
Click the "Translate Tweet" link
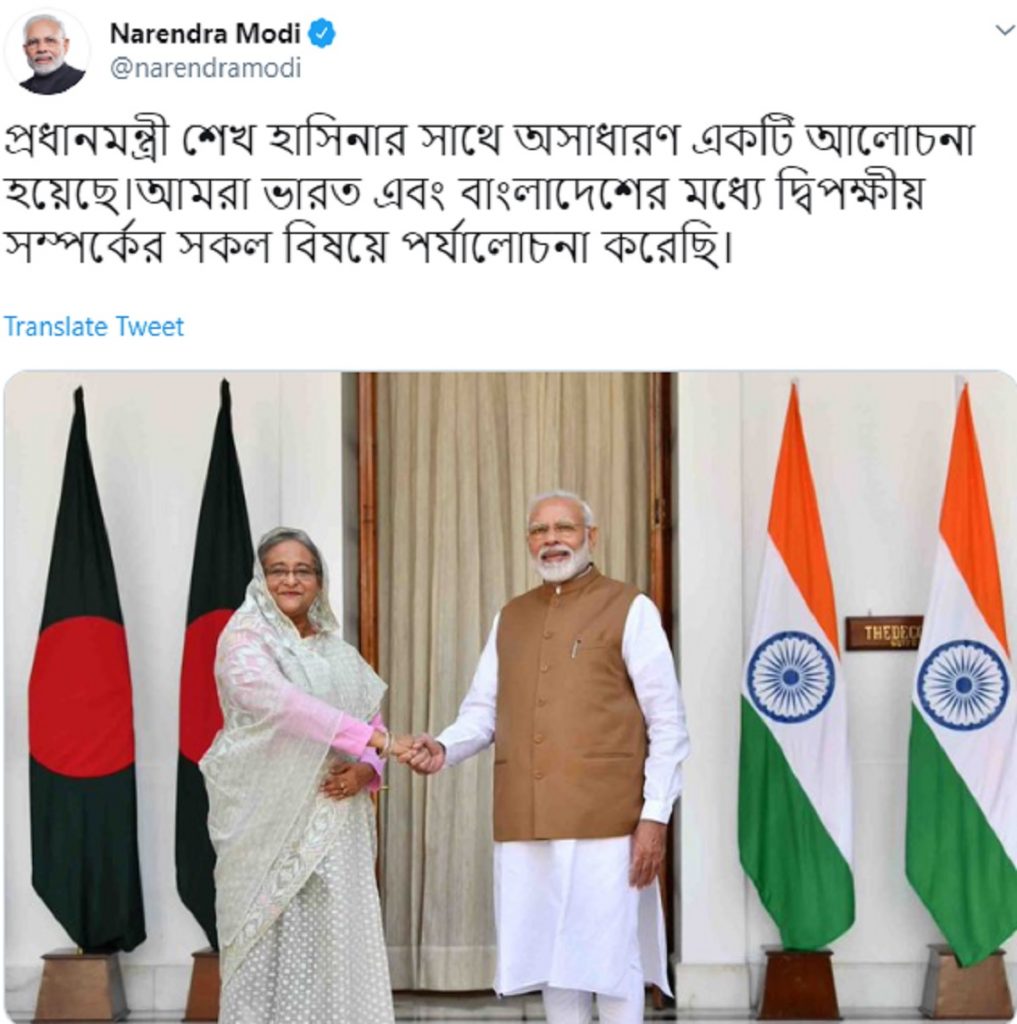tap(94, 326)
